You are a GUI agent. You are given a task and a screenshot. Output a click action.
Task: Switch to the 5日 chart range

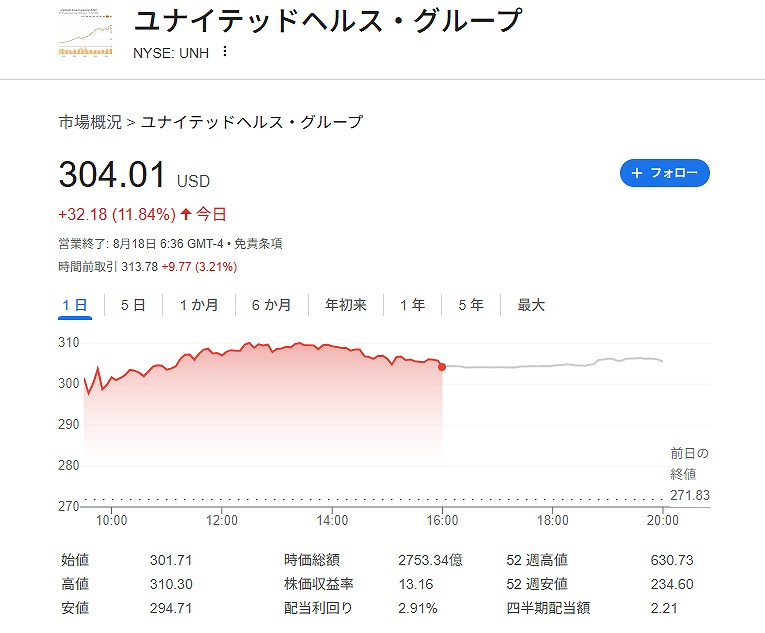(133, 306)
